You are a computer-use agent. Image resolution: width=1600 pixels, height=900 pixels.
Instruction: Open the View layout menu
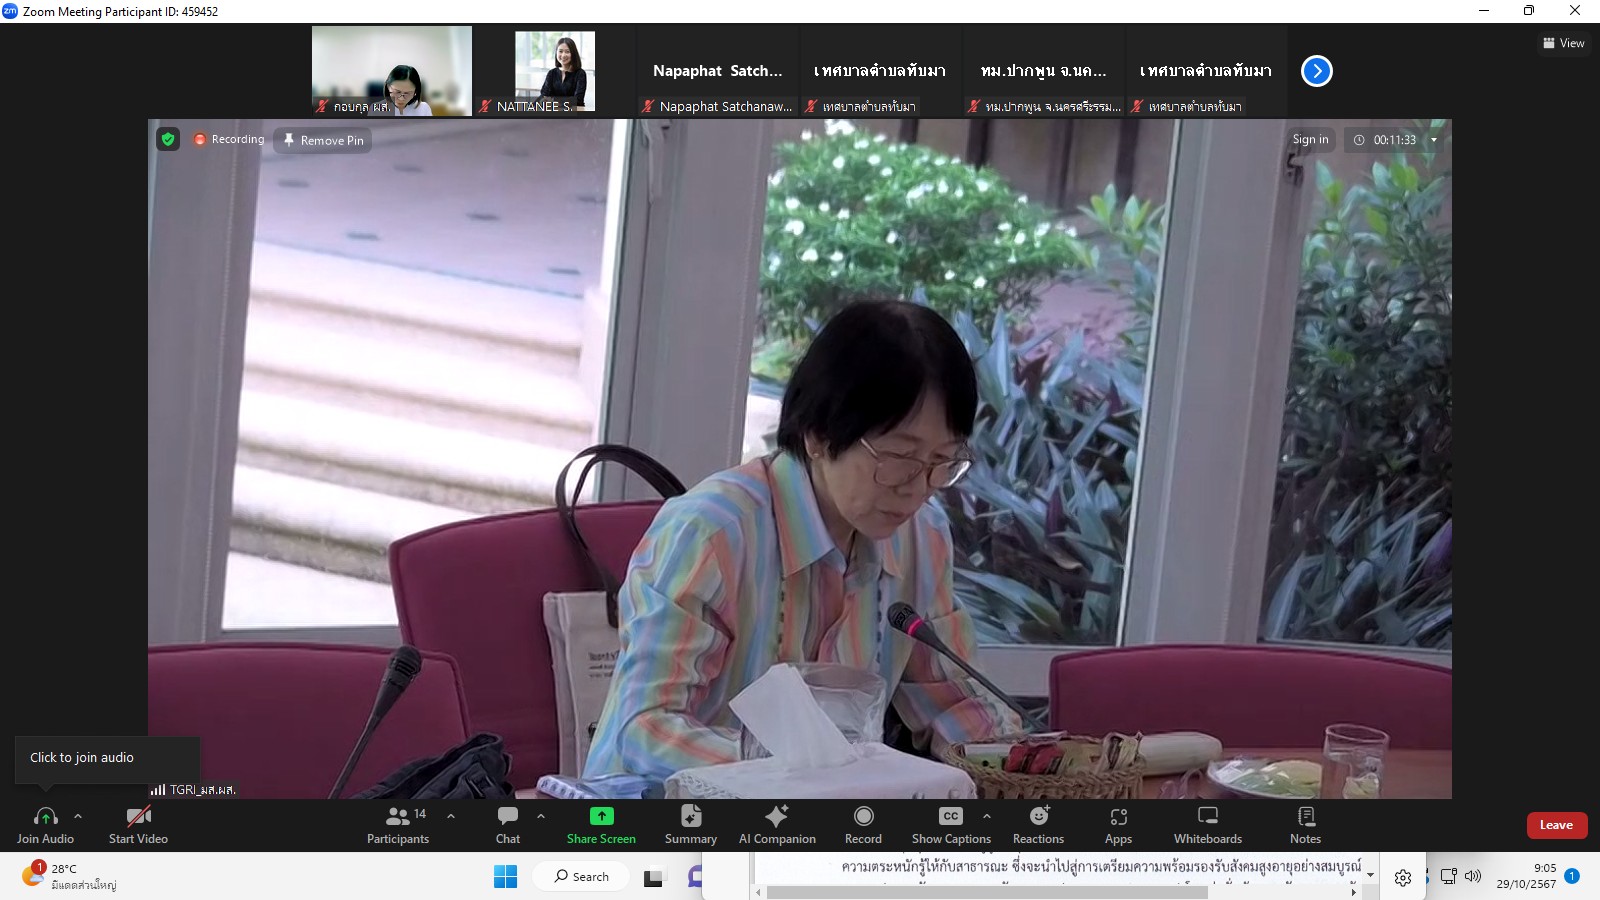(x=1564, y=43)
